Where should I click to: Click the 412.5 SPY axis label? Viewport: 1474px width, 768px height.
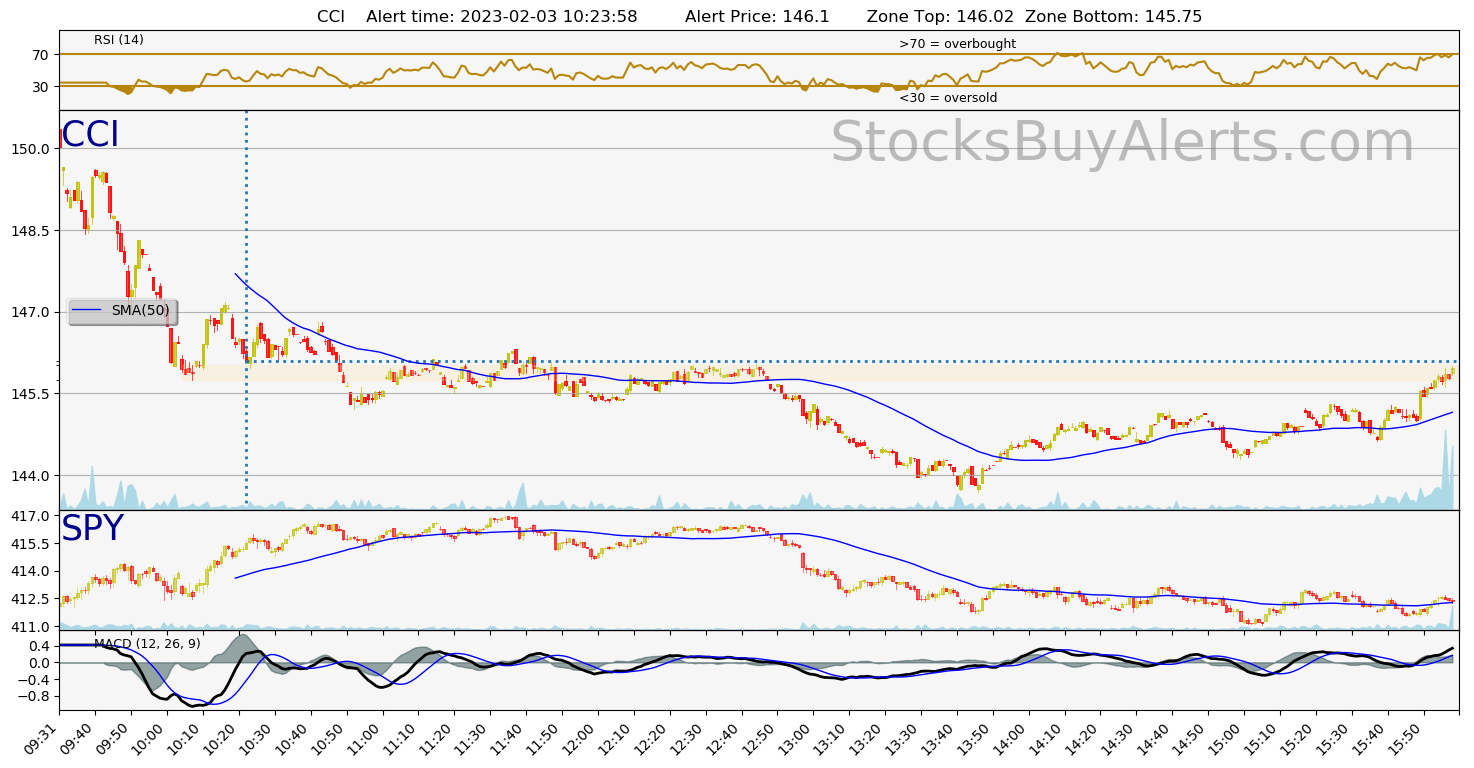[30, 599]
